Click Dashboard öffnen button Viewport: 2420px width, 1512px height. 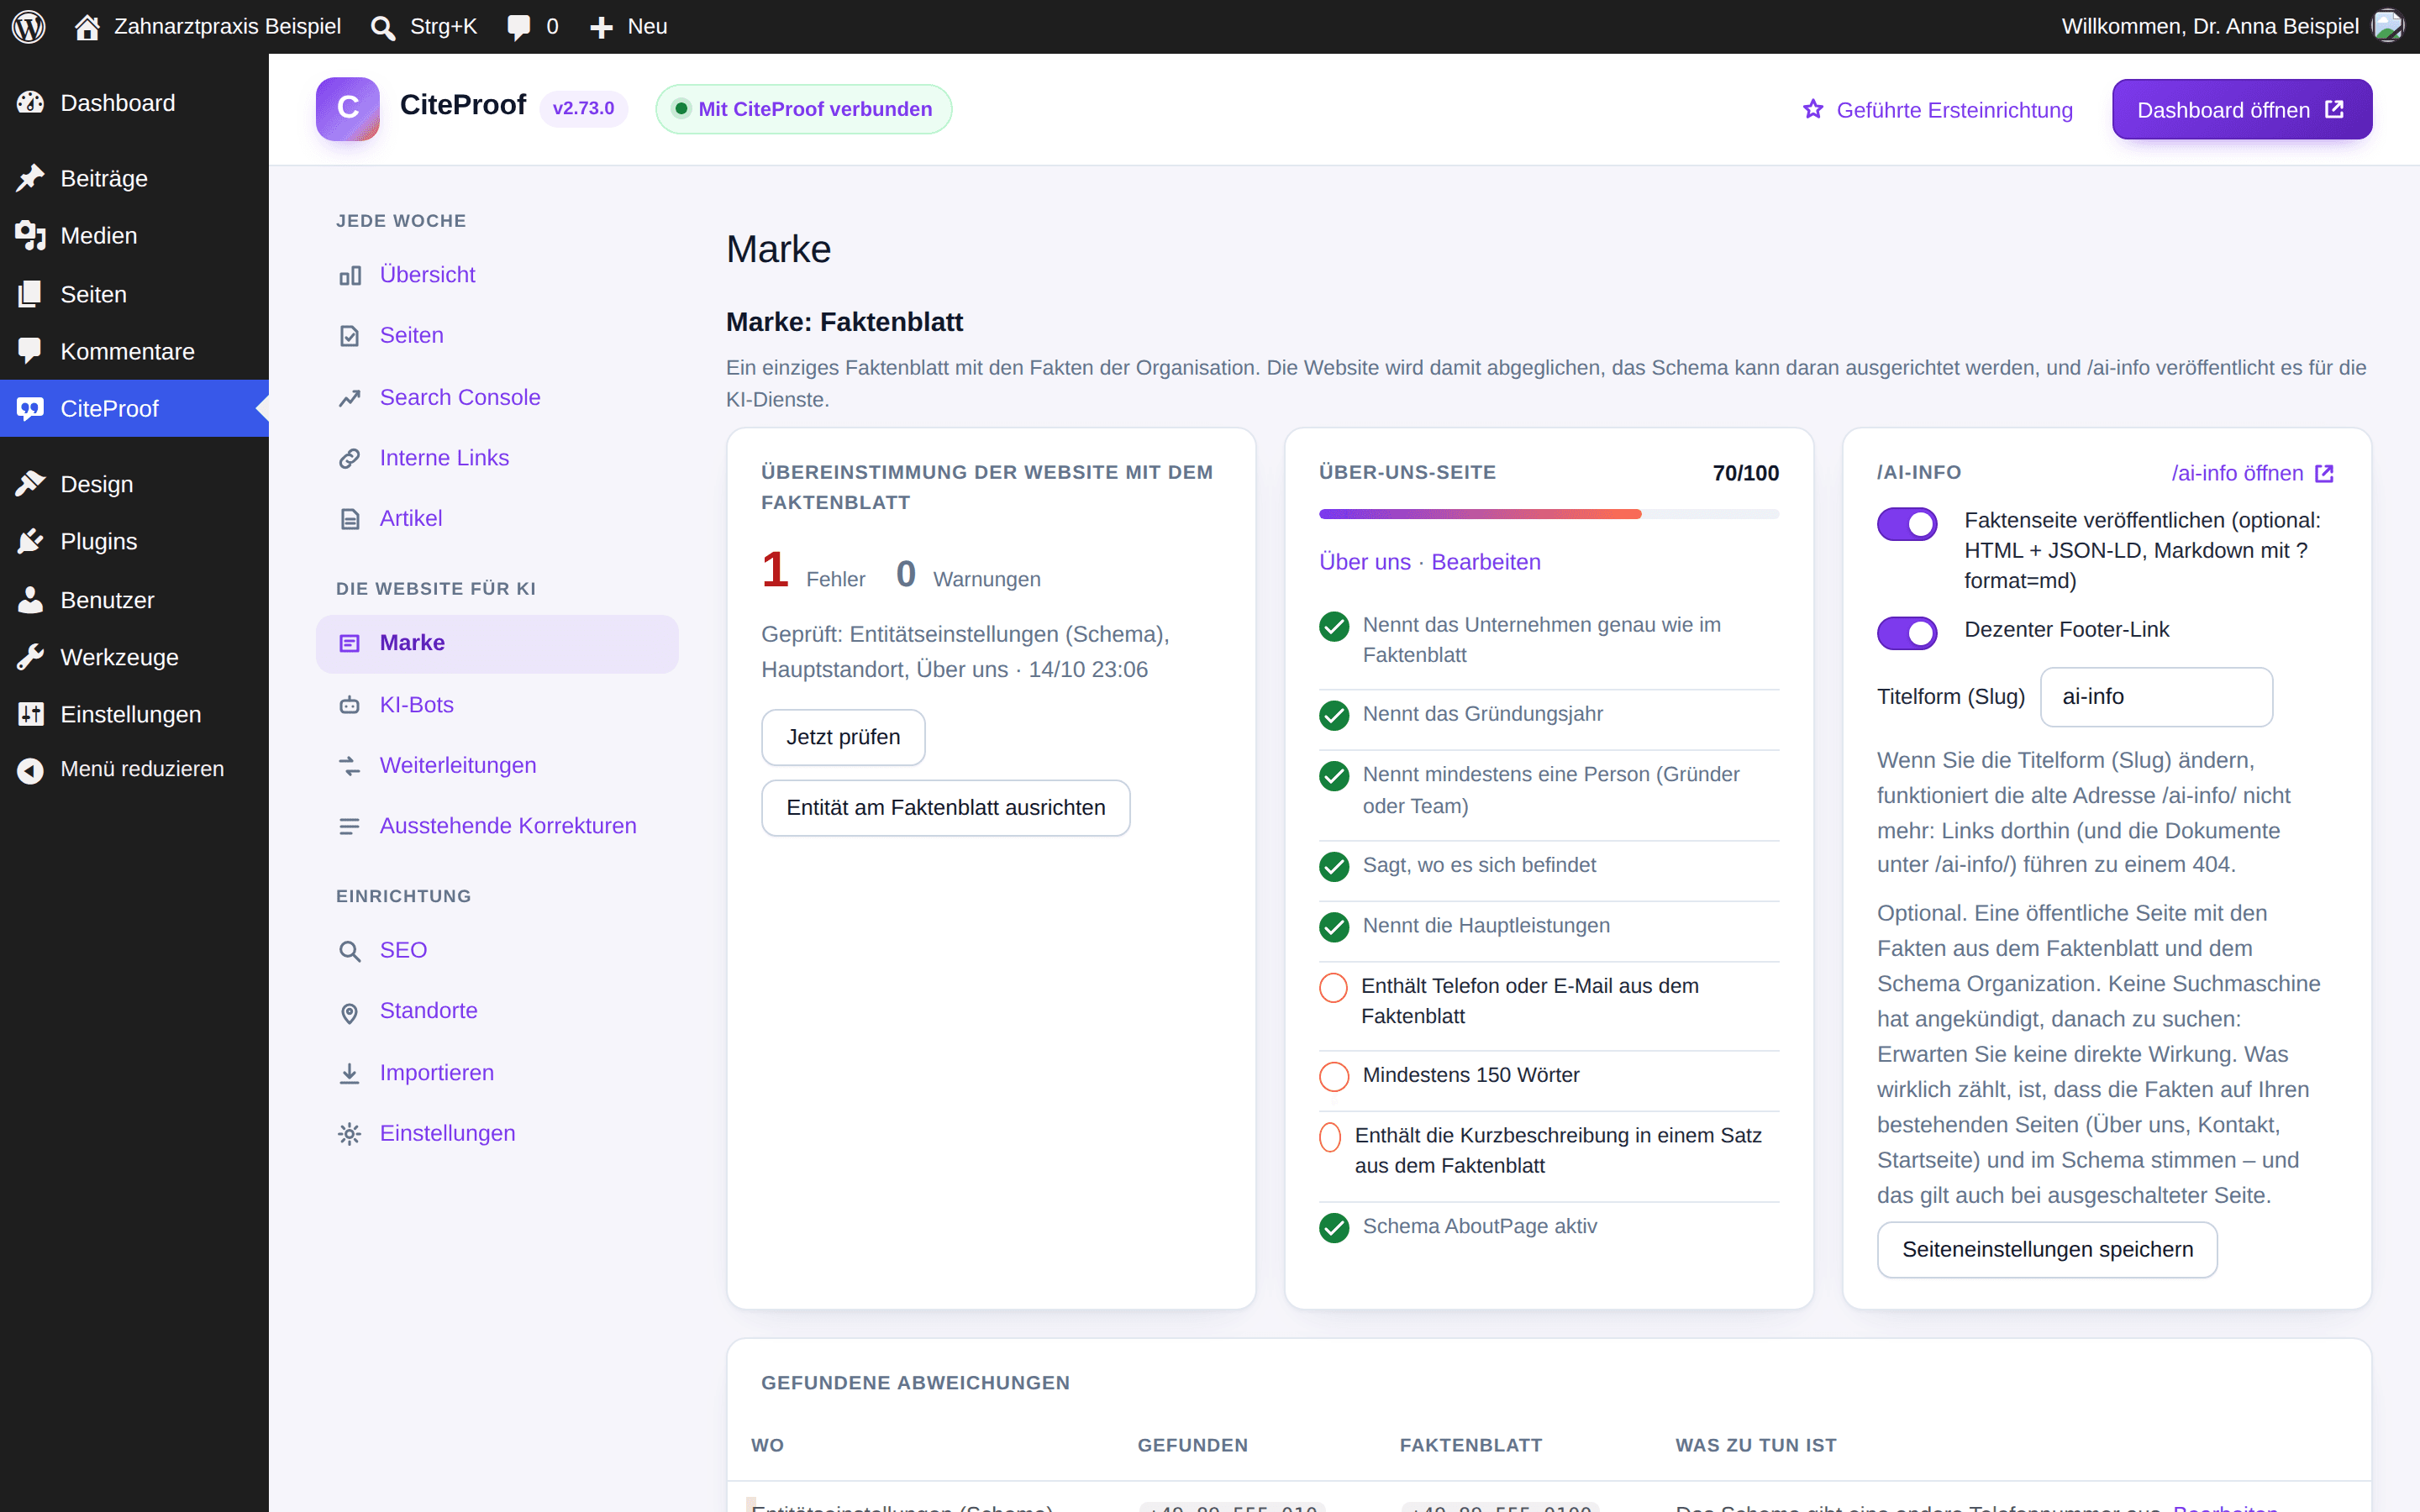(x=2241, y=109)
